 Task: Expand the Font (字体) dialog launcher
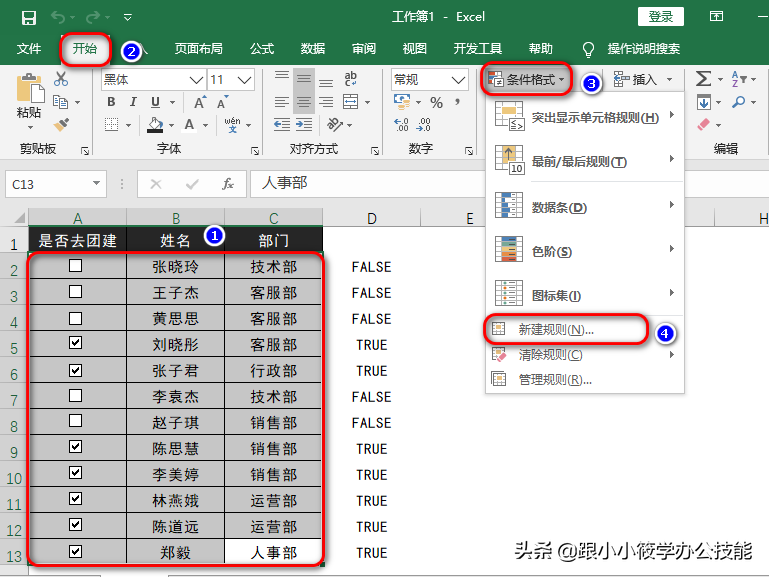pos(255,151)
